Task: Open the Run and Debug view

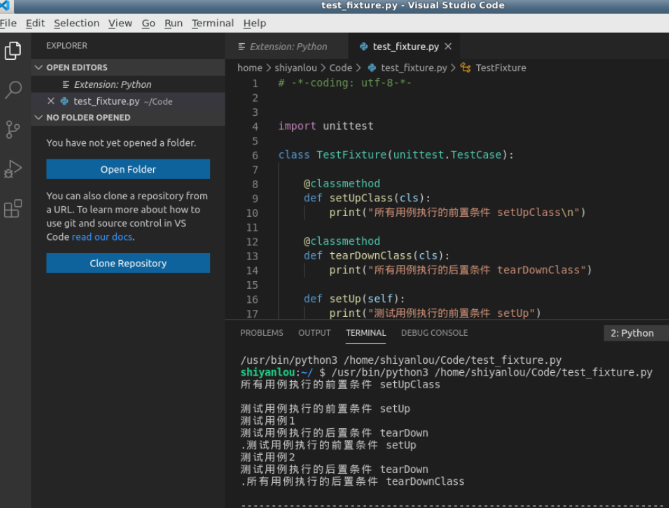Action: click(13, 169)
